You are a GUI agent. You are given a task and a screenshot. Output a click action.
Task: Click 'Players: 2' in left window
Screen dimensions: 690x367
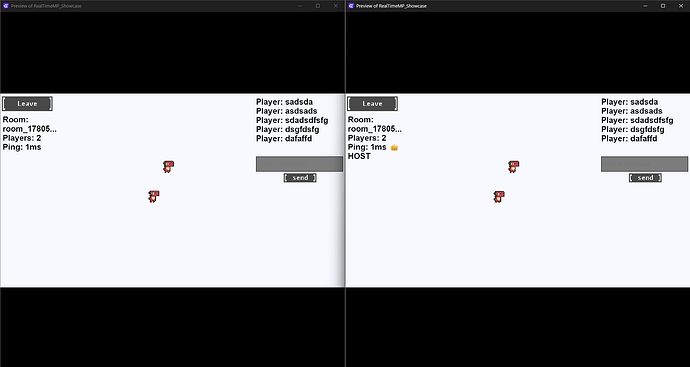coord(22,138)
